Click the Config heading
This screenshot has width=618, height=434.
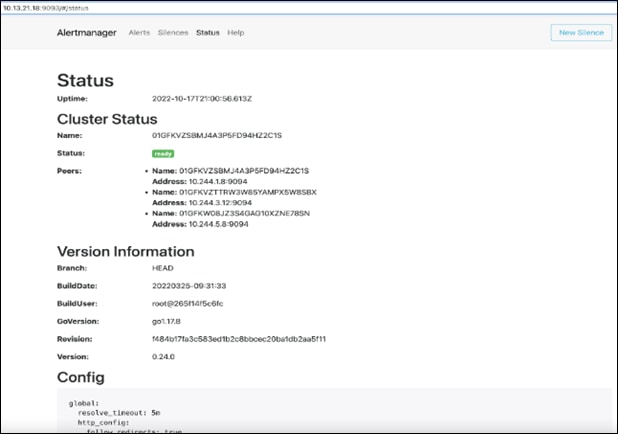81,377
